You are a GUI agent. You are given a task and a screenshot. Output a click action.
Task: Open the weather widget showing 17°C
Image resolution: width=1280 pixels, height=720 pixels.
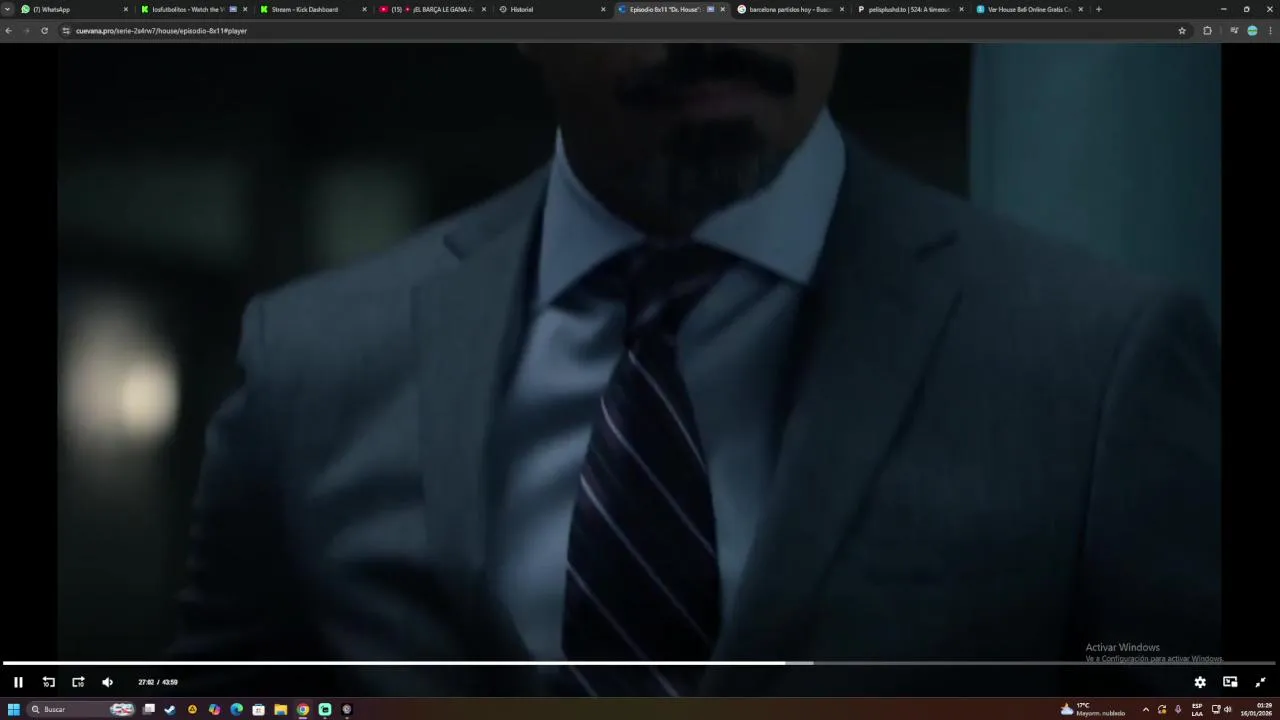pos(1092,709)
